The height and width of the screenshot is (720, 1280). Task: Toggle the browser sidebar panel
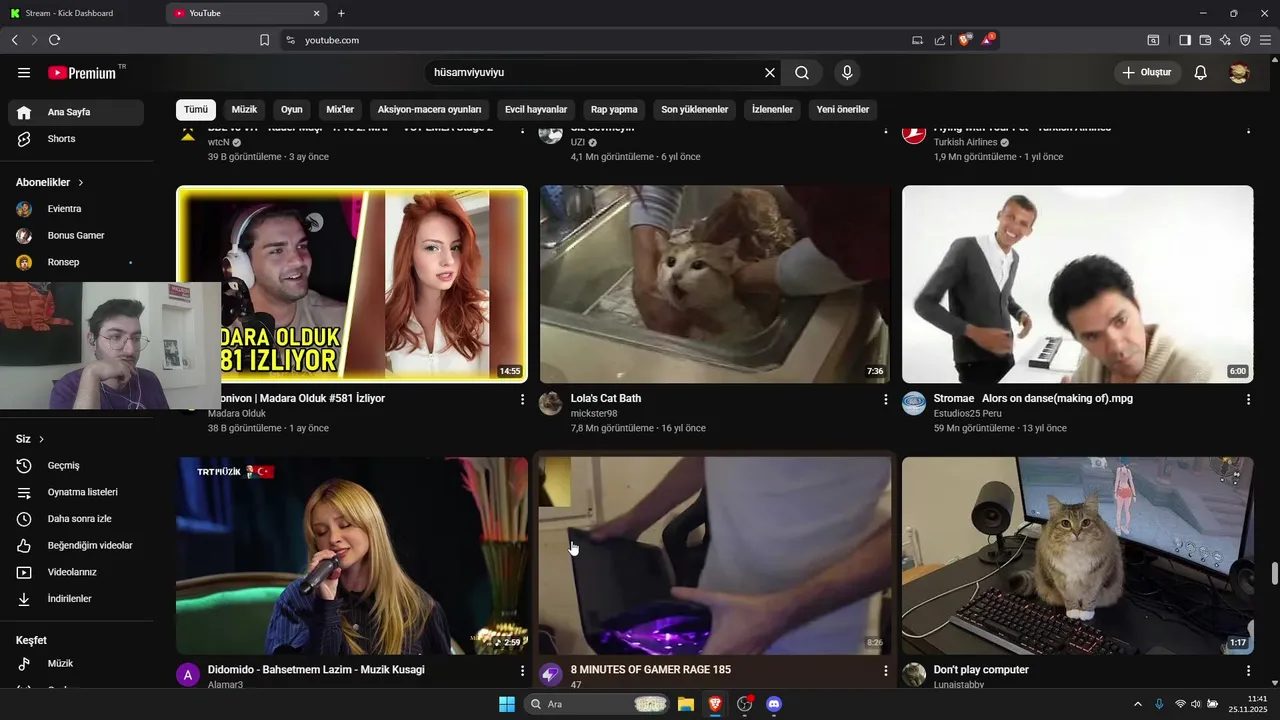(1185, 40)
